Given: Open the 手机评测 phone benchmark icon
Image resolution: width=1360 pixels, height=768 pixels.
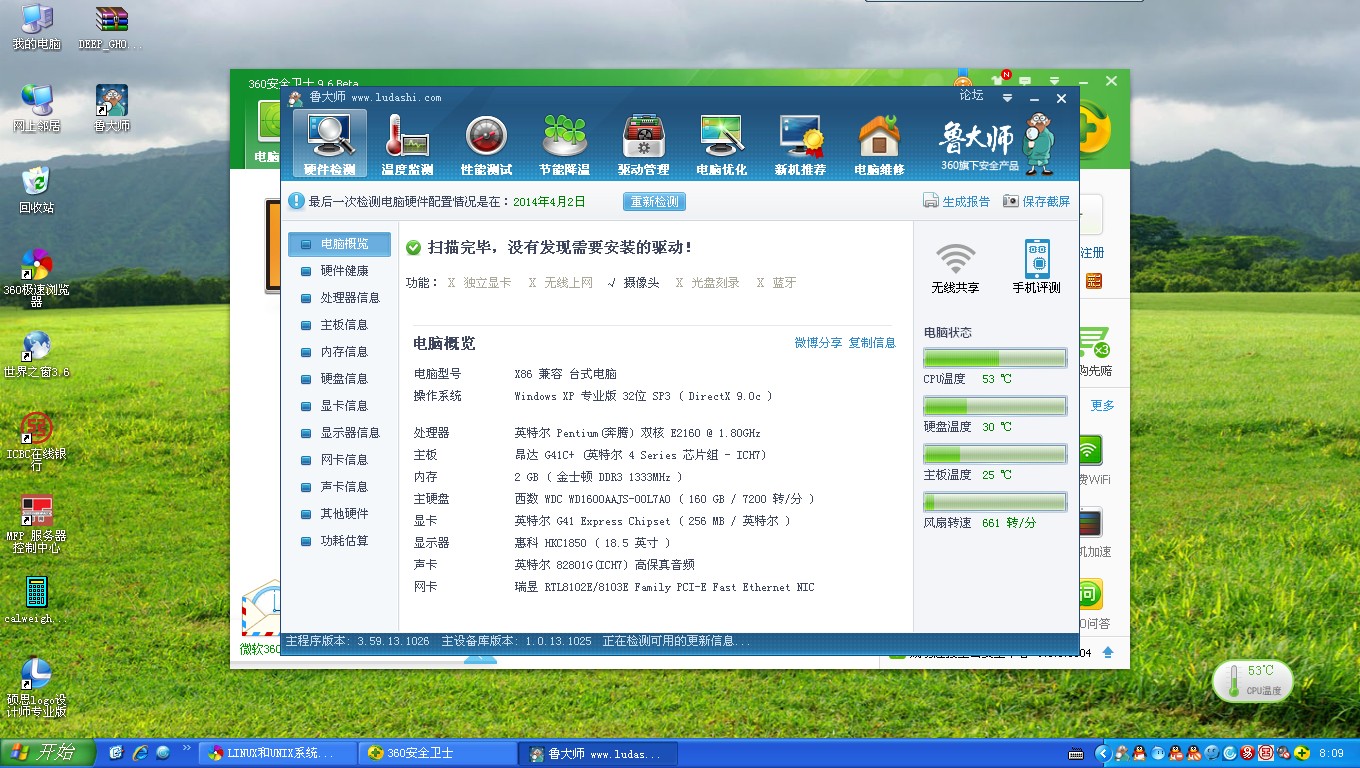Looking at the screenshot, I should coord(1037,268).
